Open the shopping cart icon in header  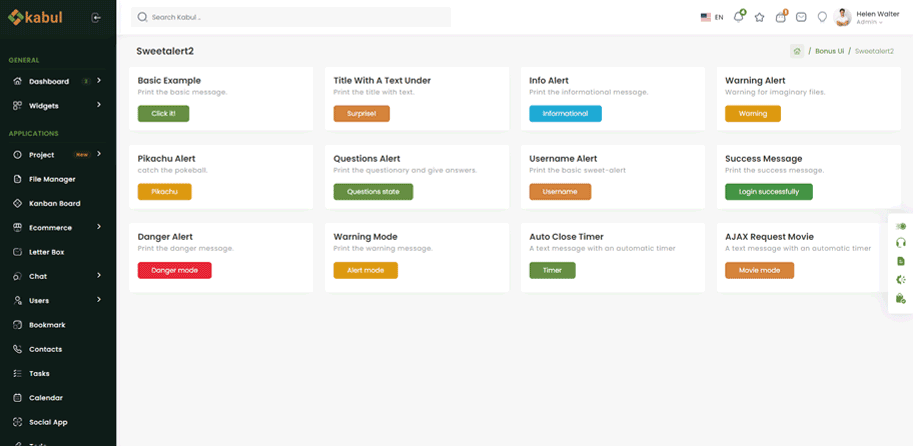point(781,17)
